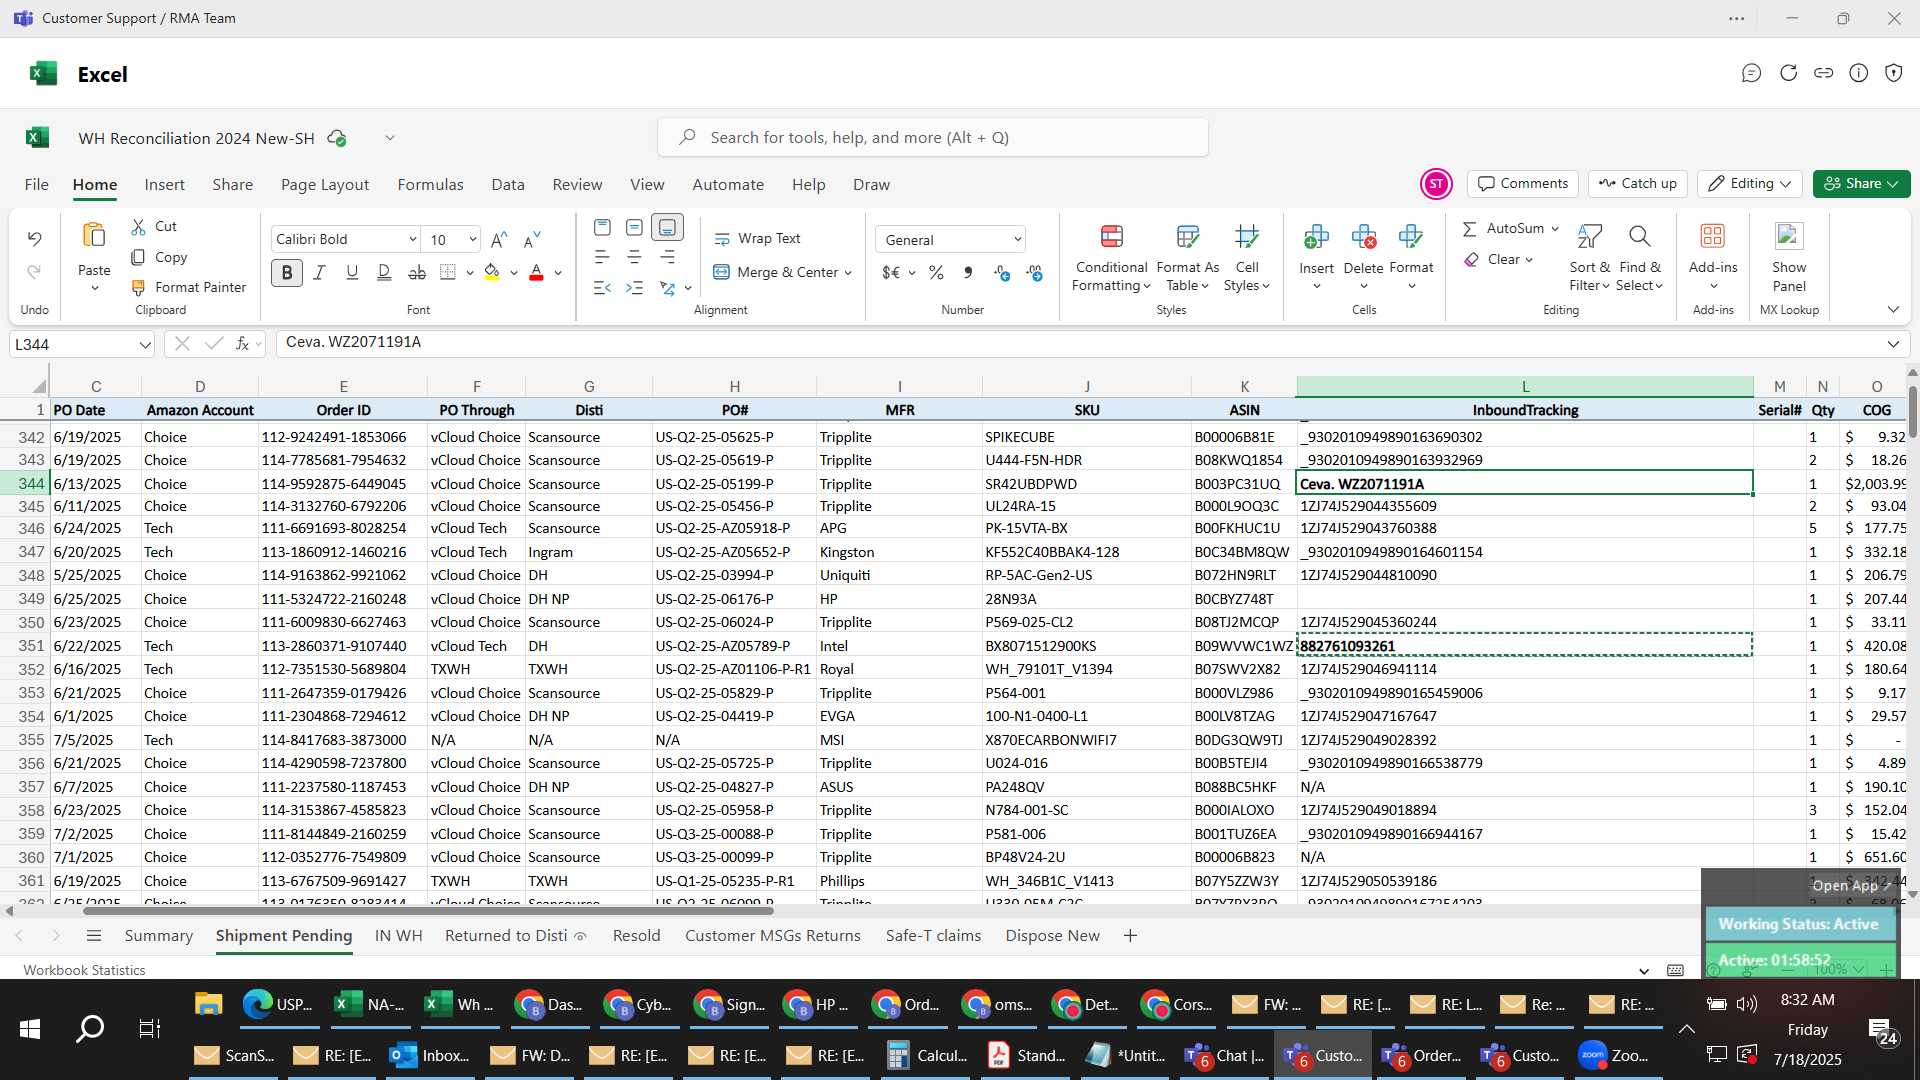The width and height of the screenshot is (1920, 1080).
Task: Apply strikethrough formatting
Action: coord(417,273)
